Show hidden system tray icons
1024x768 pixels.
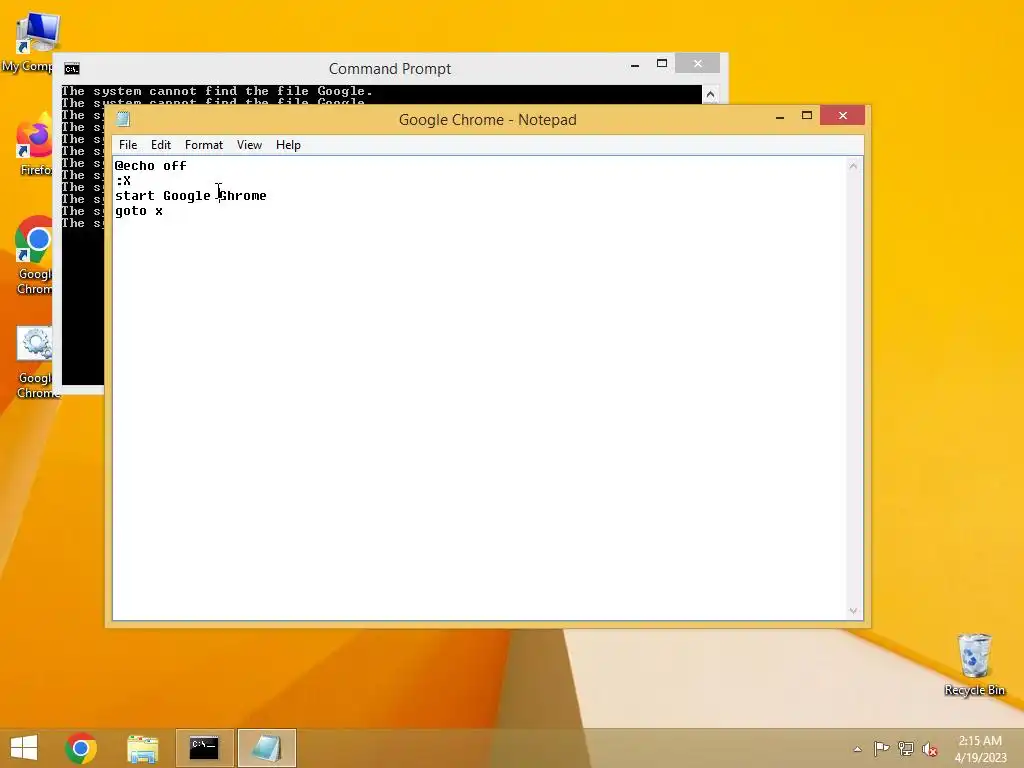click(x=857, y=749)
